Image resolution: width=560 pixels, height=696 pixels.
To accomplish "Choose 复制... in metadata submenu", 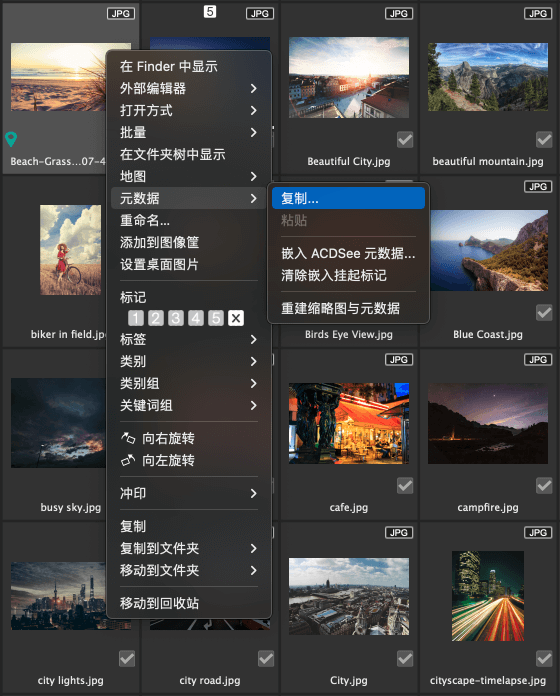I will coord(348,198).
